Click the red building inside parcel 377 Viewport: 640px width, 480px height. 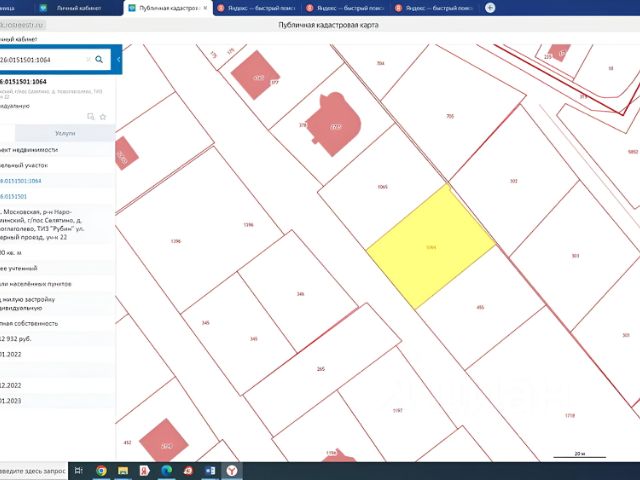tap(255, 76)
